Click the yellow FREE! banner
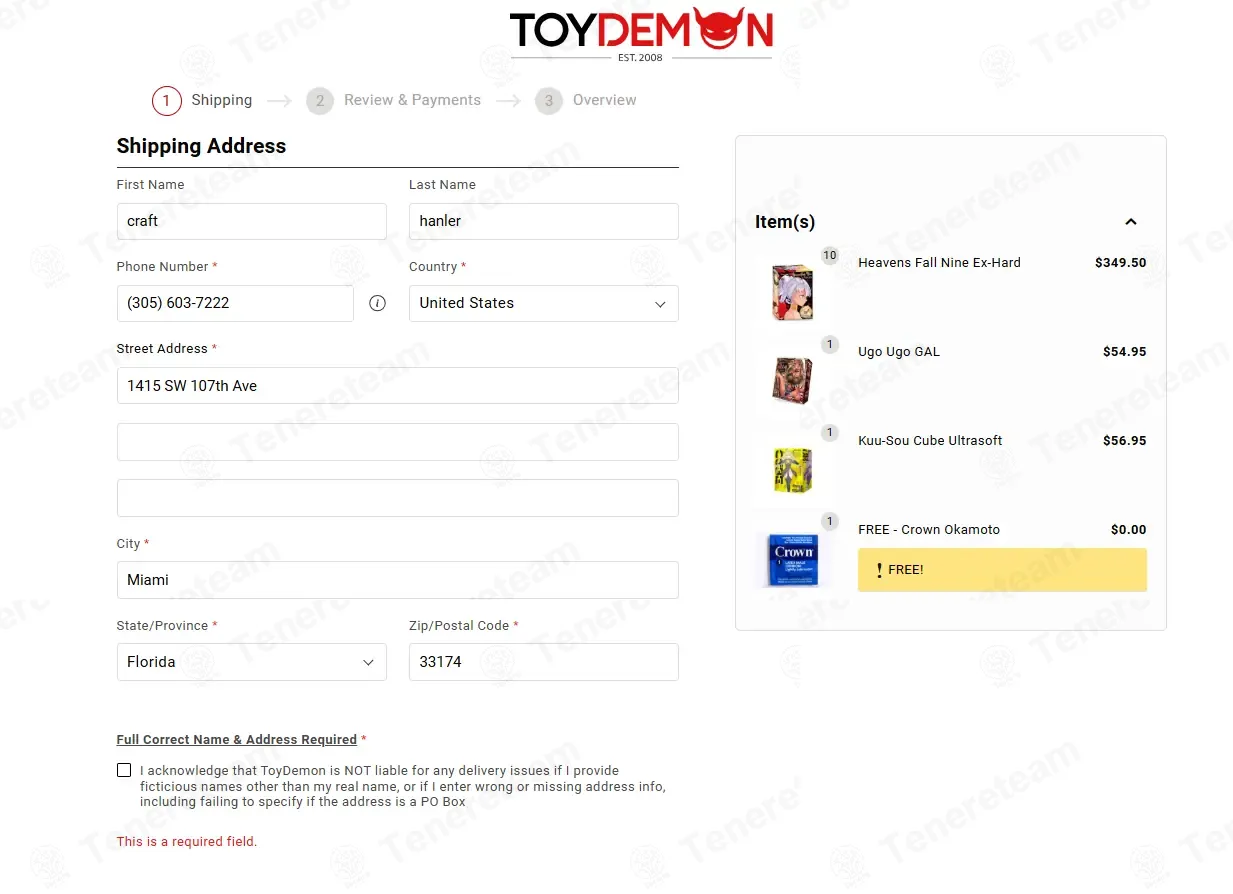1233x894 pixels. point(1001,570)
